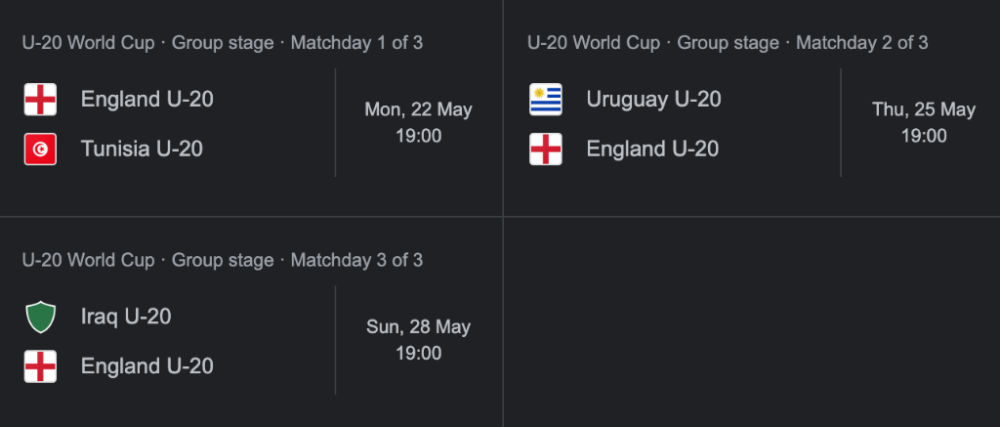The width and height of the screenshot is (1000, 427).
Task: Select England U-20 in the Uruguay match
Action: tap(652, 149)
